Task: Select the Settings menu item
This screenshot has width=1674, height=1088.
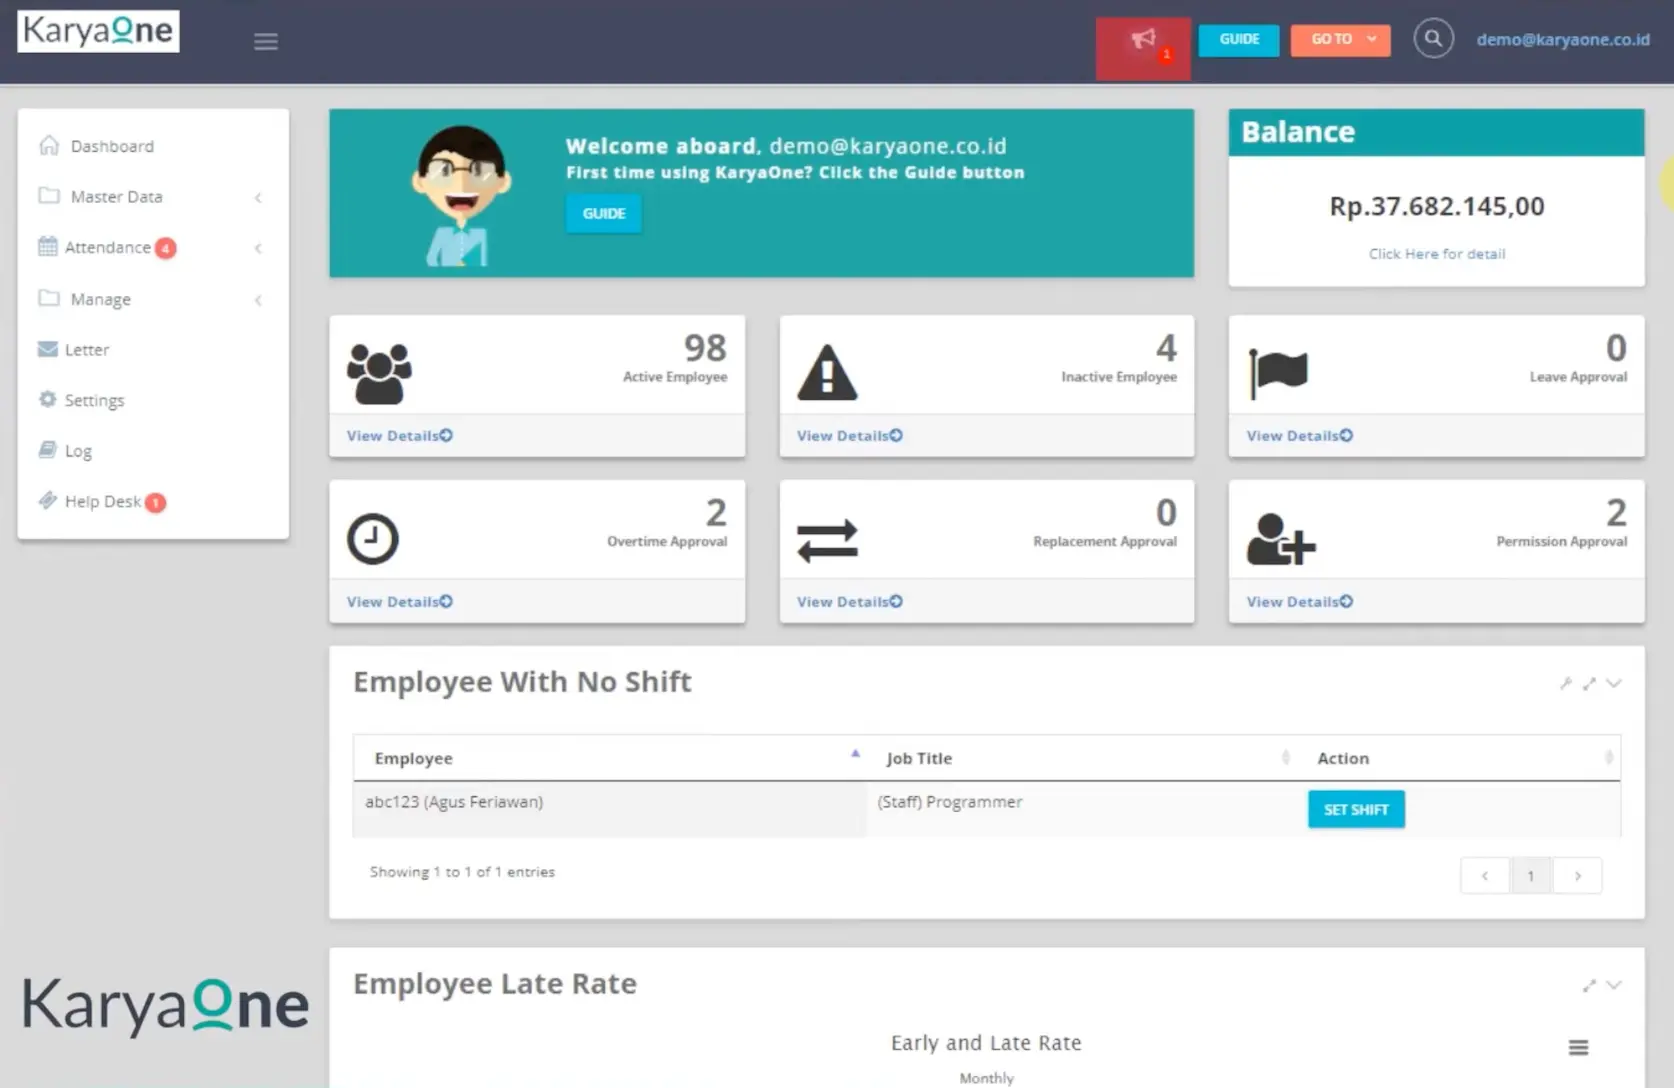Action: click(x=94, y=400)
